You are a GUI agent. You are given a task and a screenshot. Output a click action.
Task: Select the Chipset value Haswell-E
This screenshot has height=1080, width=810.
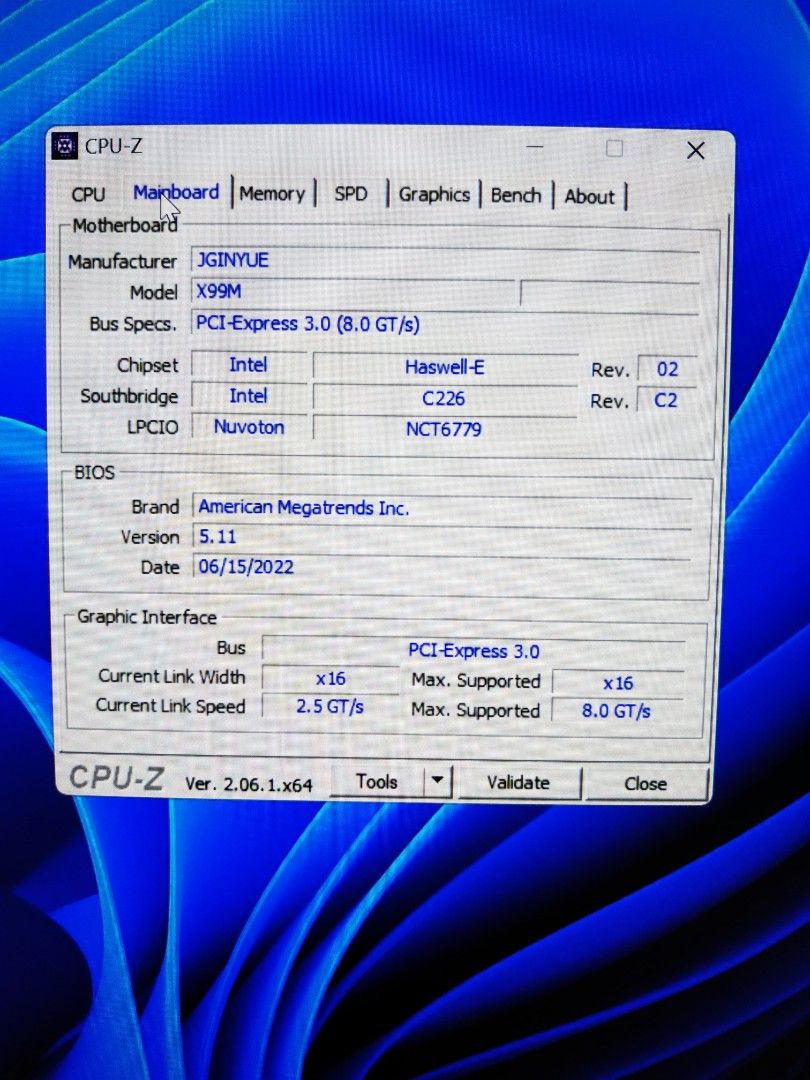tap(444, 366)
